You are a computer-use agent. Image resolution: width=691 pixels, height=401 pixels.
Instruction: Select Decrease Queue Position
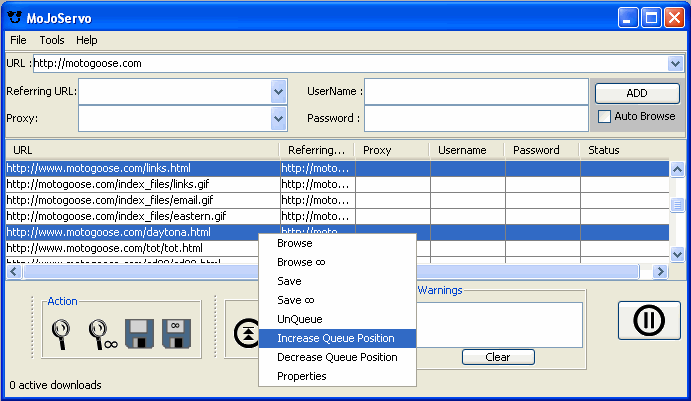(x=338, y=357)
